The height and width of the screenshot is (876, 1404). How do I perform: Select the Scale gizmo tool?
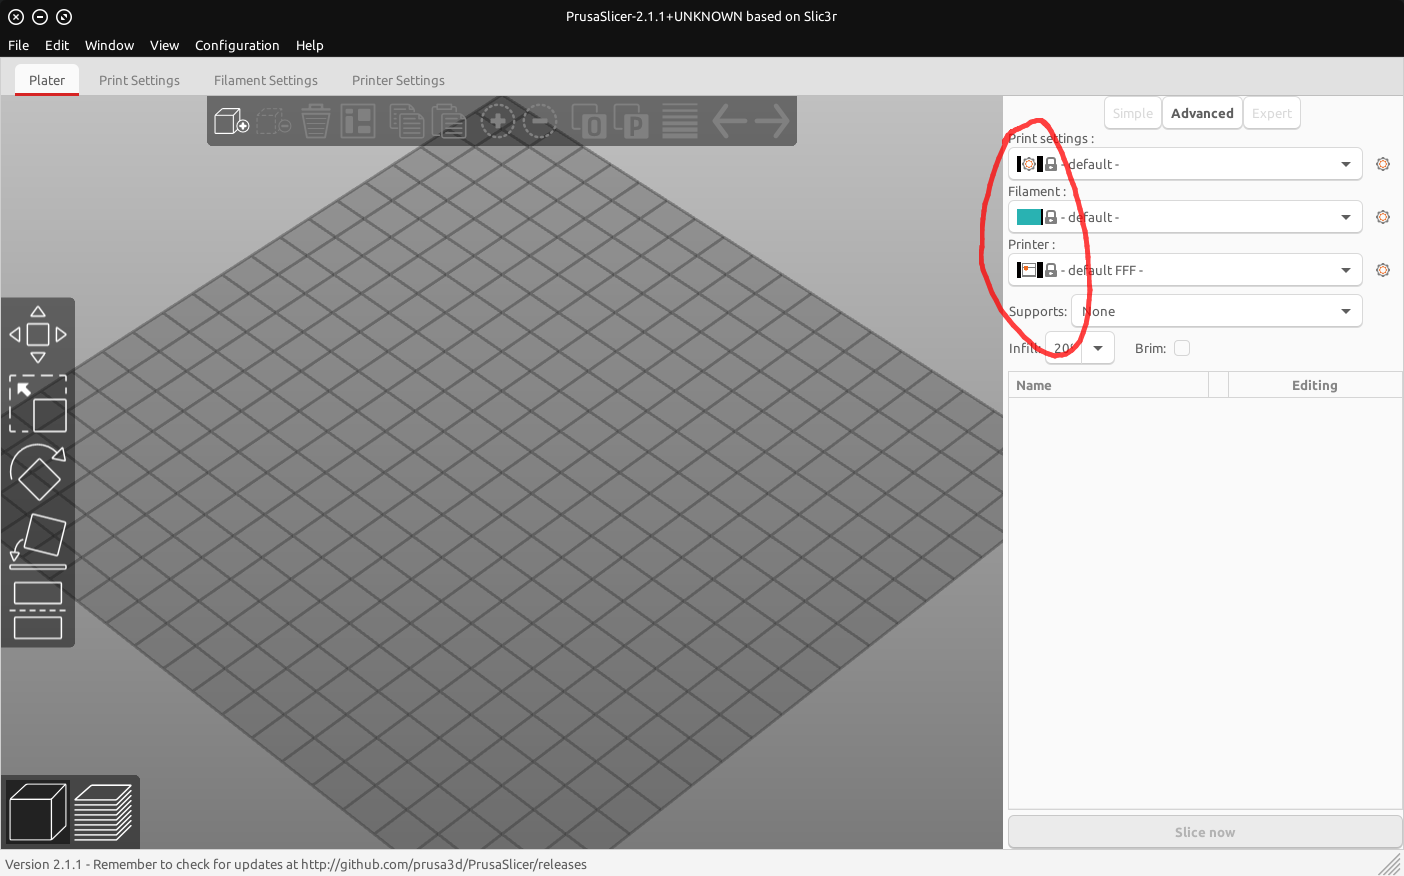[38, 404]
